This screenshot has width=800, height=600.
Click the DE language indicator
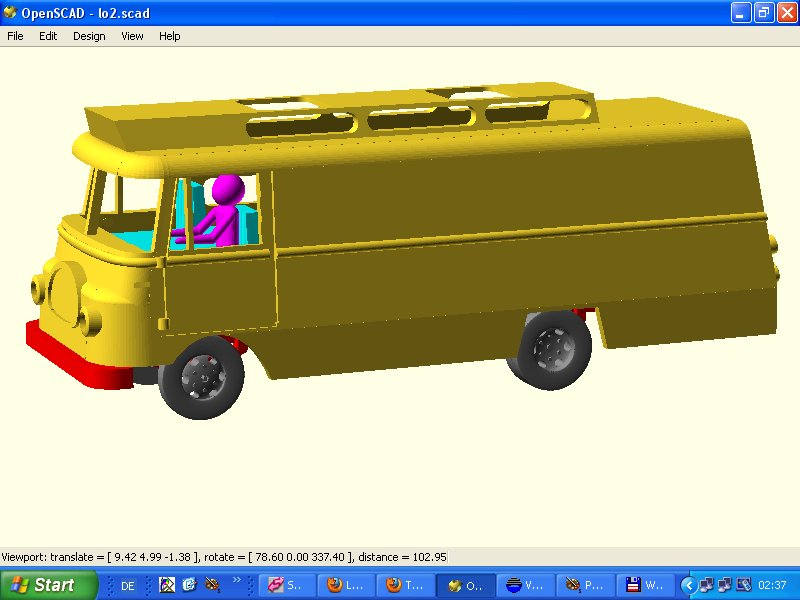pyautogui.click(x=128, y=586)
